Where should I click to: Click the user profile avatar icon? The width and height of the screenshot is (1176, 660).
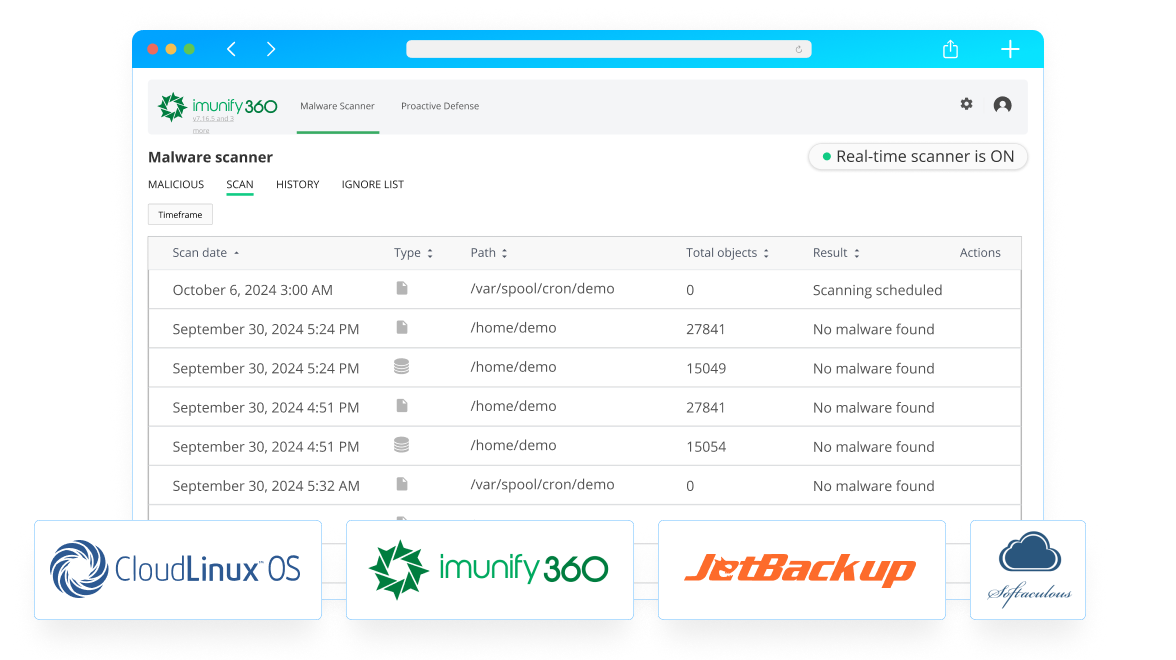(x=1002, y=105)
